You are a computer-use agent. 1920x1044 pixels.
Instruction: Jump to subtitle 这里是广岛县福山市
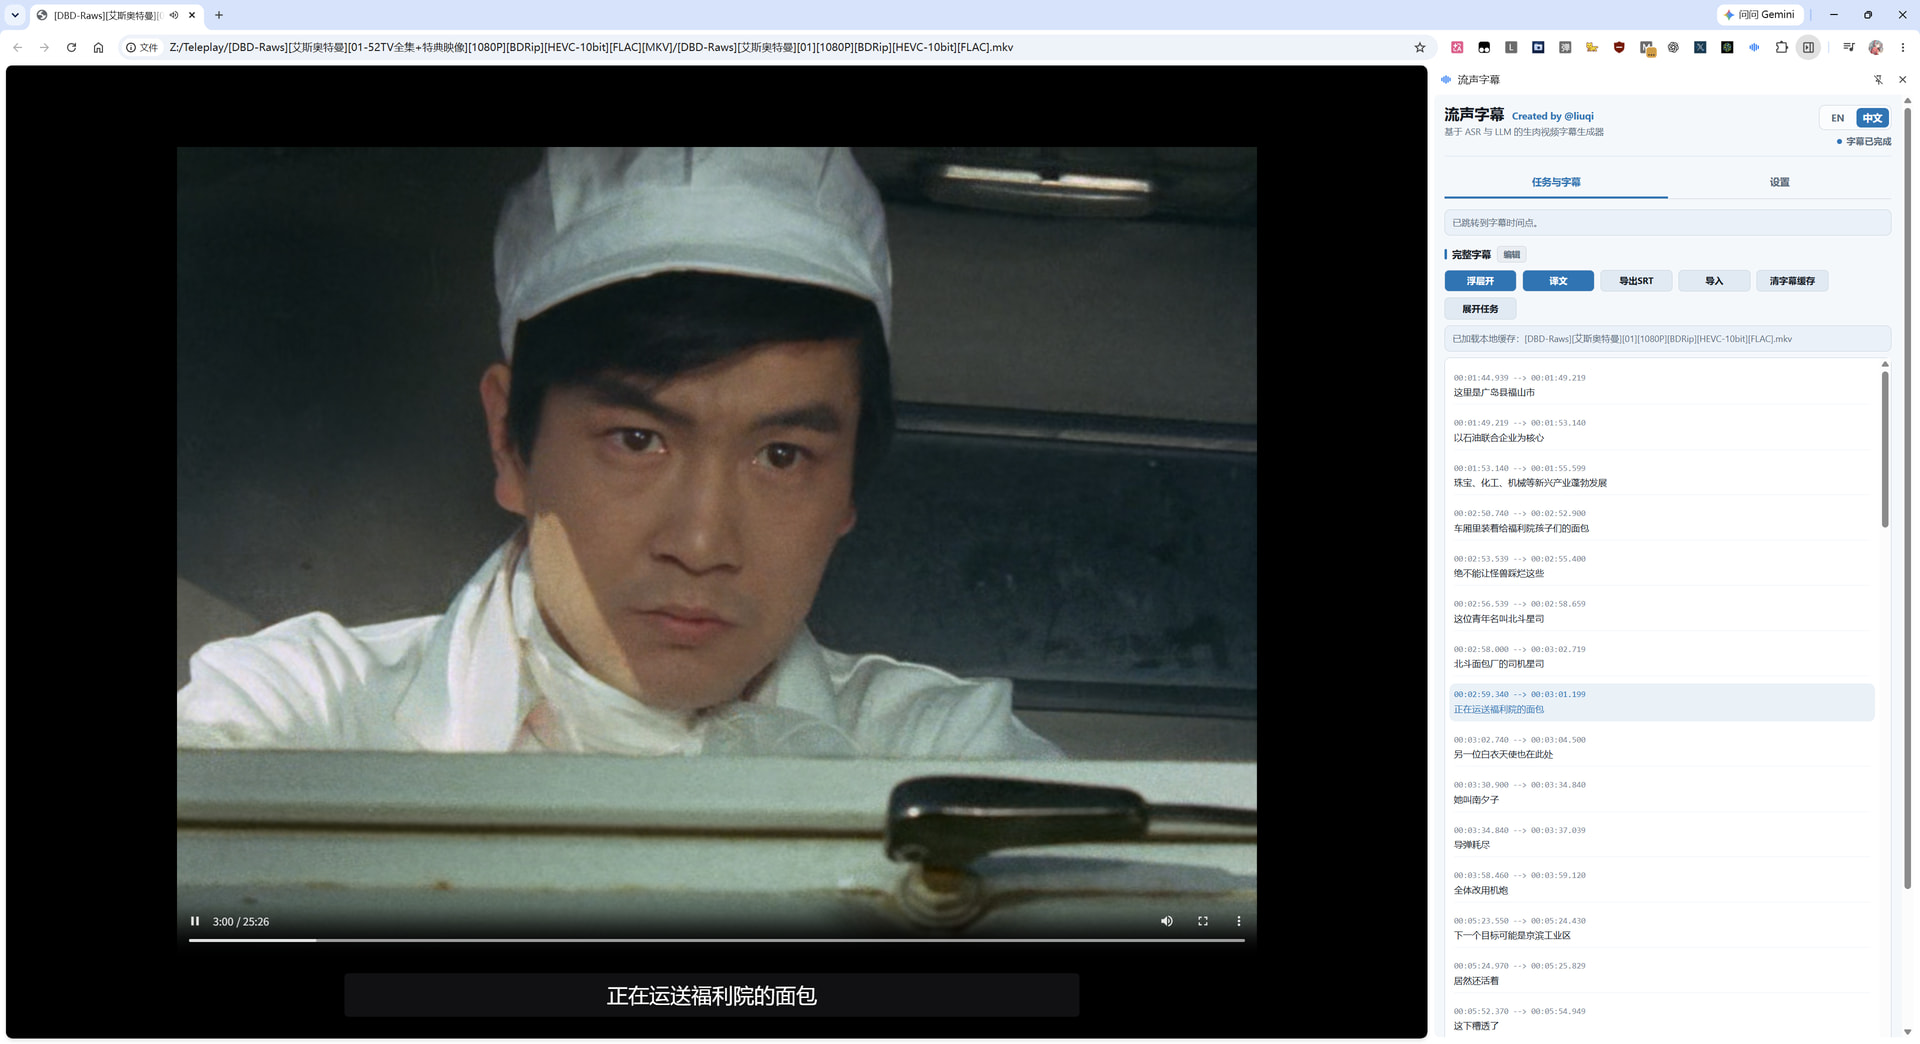pos(1662,385)
